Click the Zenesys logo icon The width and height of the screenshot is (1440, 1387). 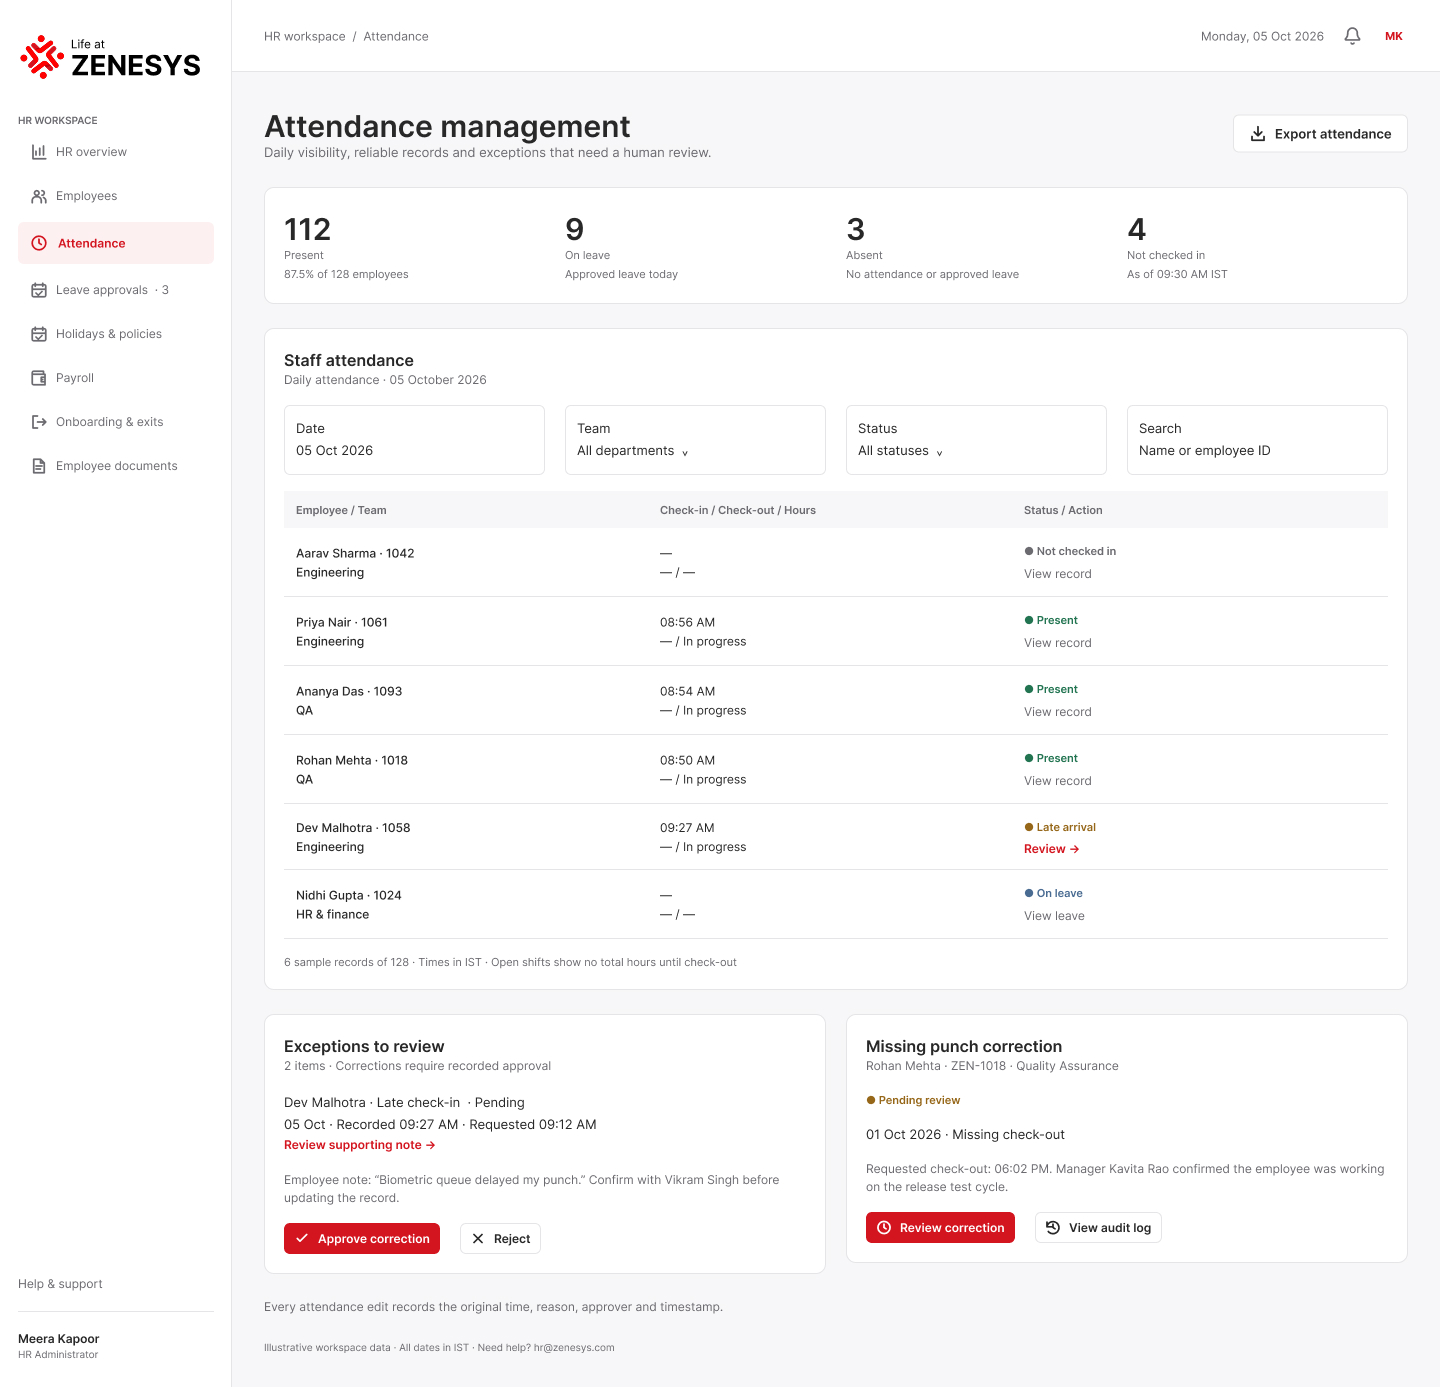point(42,57)
